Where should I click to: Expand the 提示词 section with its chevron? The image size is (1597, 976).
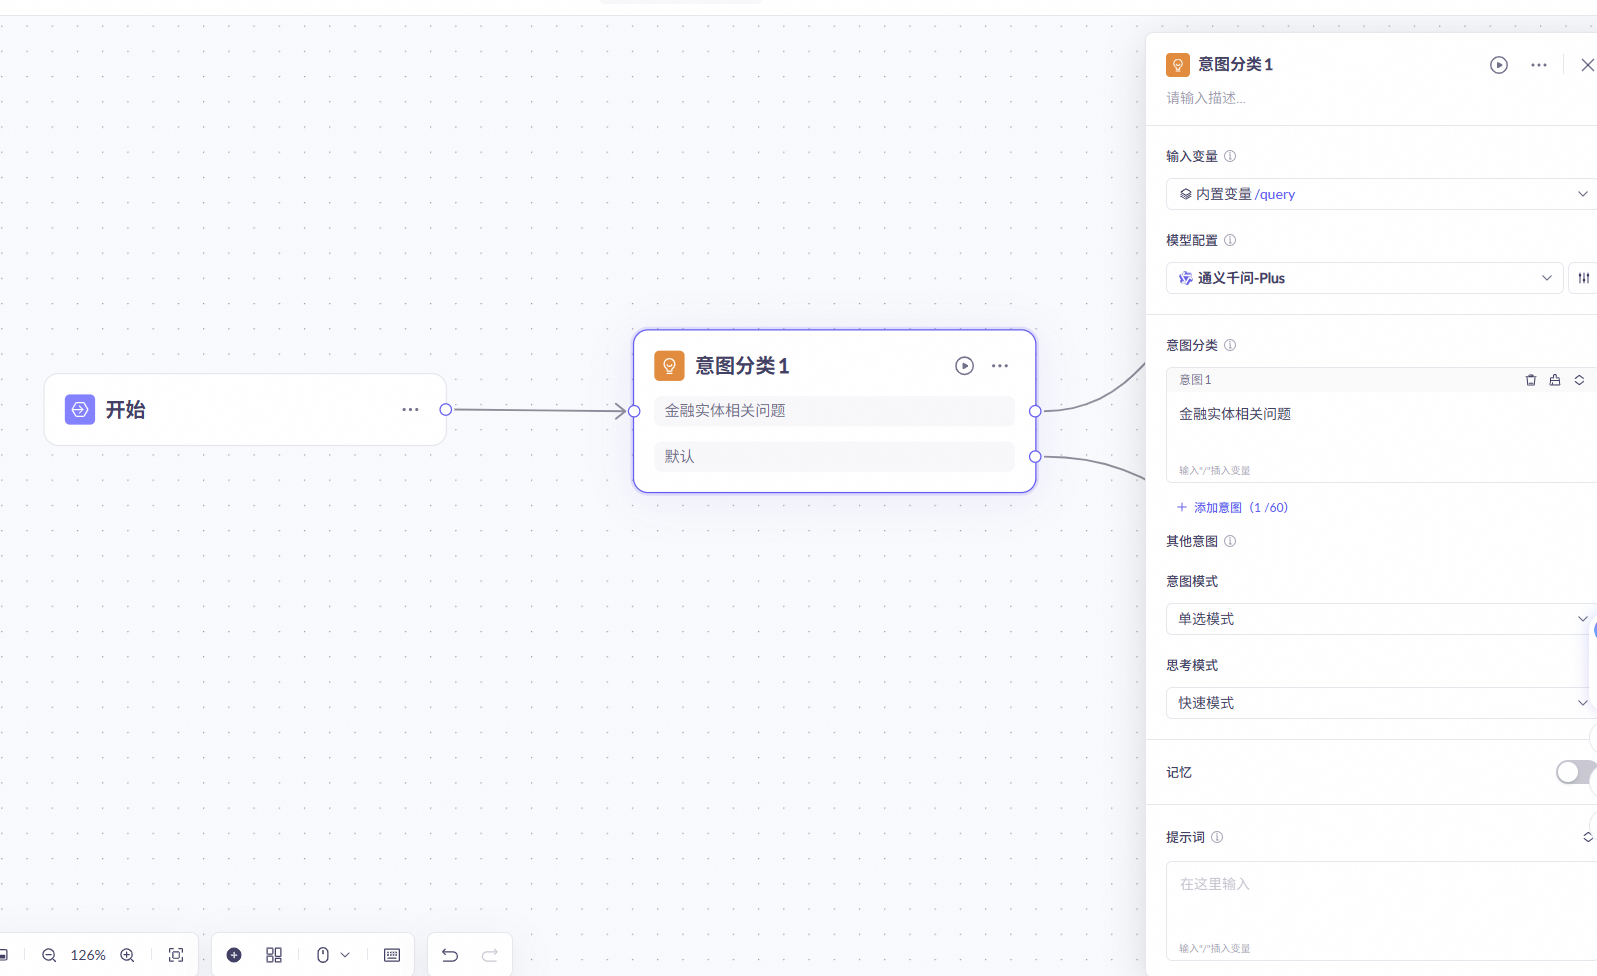1587,837
